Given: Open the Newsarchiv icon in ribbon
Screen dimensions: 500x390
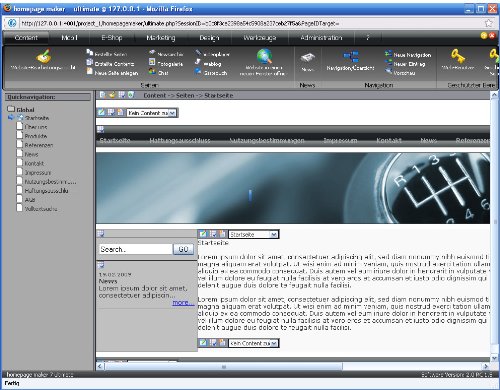Looking at the screenshot, I should [152, 53].
